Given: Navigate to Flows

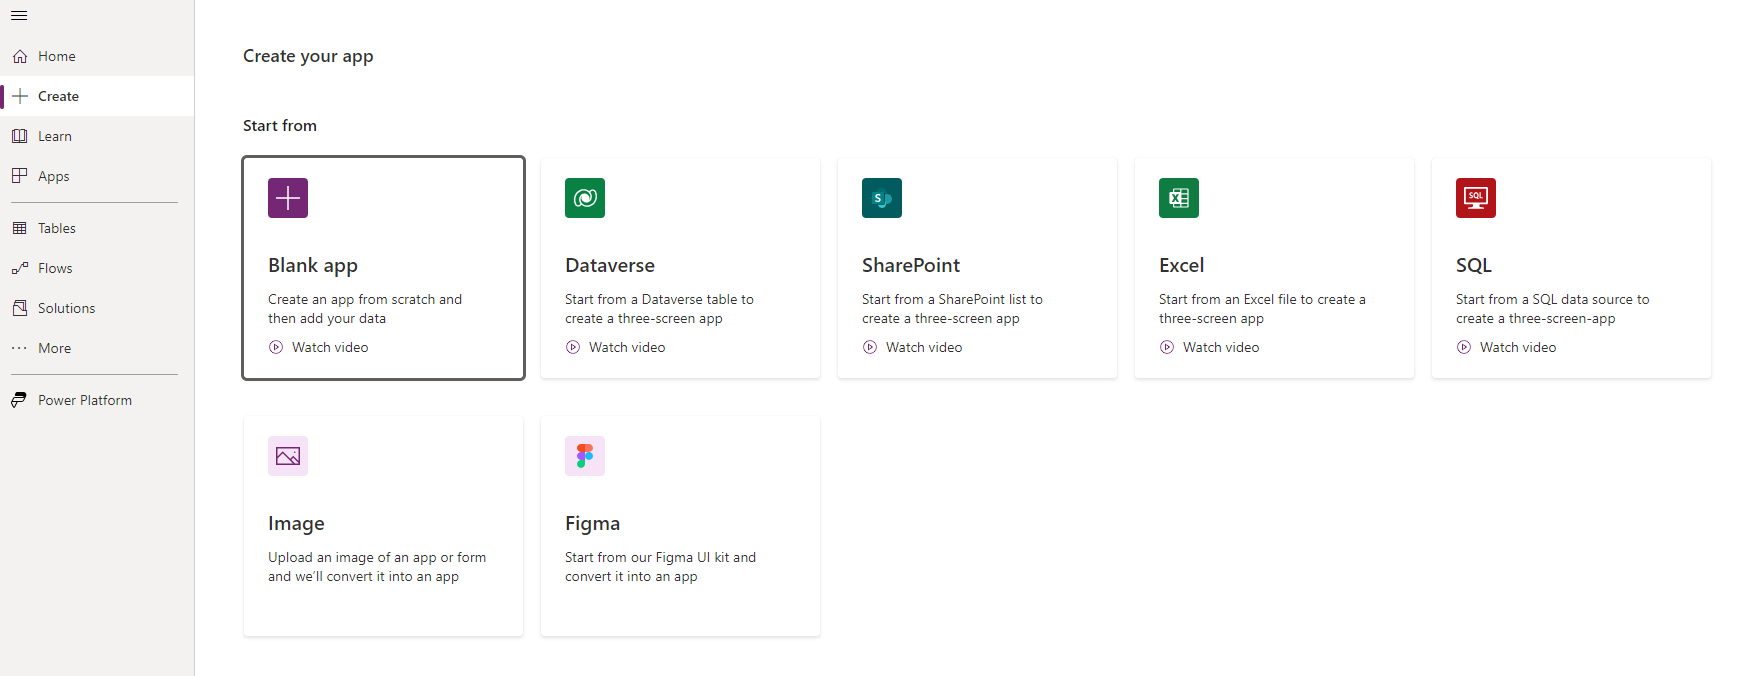Looking at the screenshot, I should pos(97,268).
